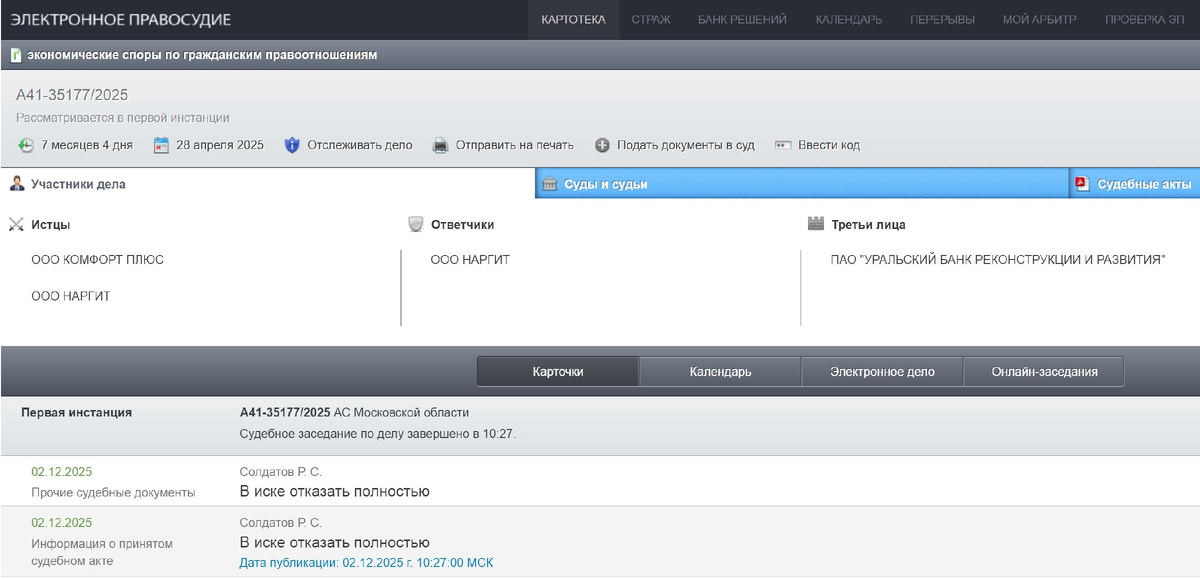Click the 28 апреля 2025 date text
The image size is (1200, 579).
[x=220, y=145]
